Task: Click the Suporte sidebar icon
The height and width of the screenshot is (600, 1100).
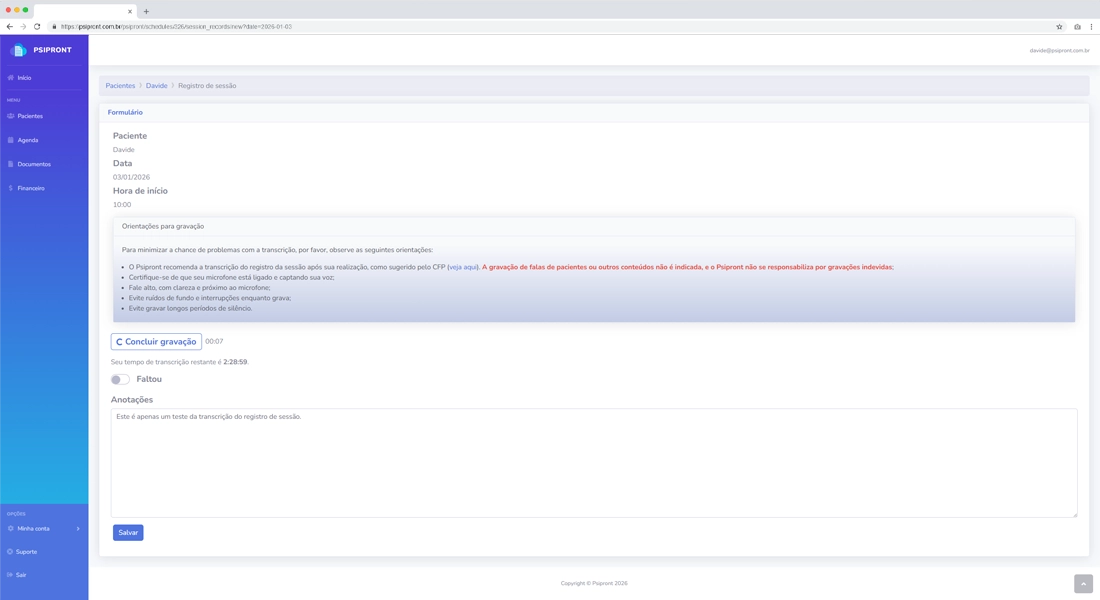Action: coord(11,552)
